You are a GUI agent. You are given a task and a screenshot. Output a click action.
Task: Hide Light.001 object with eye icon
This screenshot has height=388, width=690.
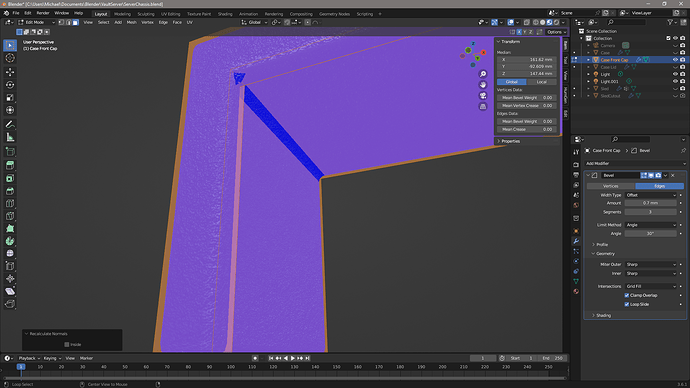675,81
